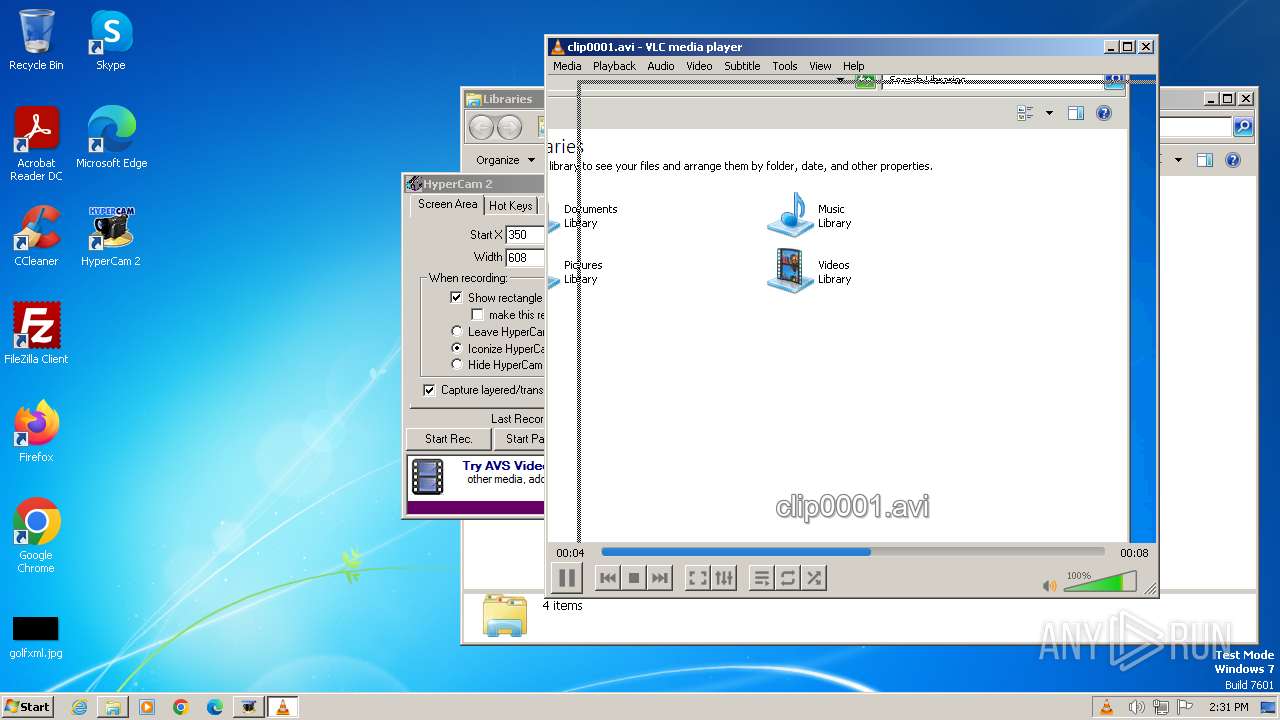Select Iconize HyperCam radio option

[457, 349]
